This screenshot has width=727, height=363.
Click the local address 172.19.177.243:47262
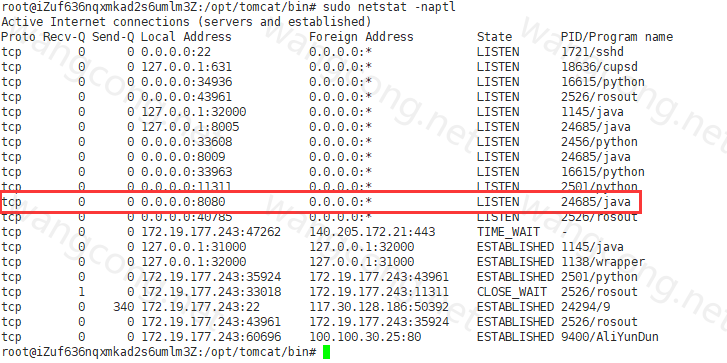pos(211,232)
